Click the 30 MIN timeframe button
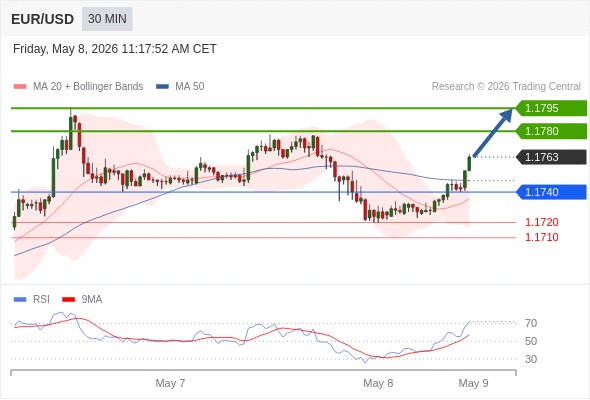 (107, 19)
